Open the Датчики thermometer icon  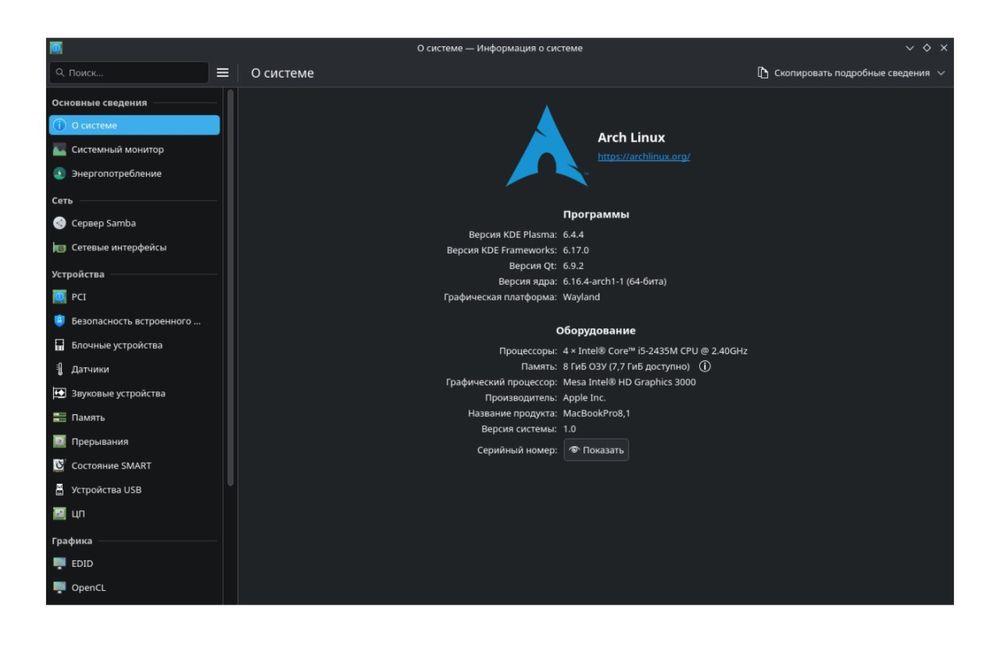pyautogui.click(x=59, y=369)
